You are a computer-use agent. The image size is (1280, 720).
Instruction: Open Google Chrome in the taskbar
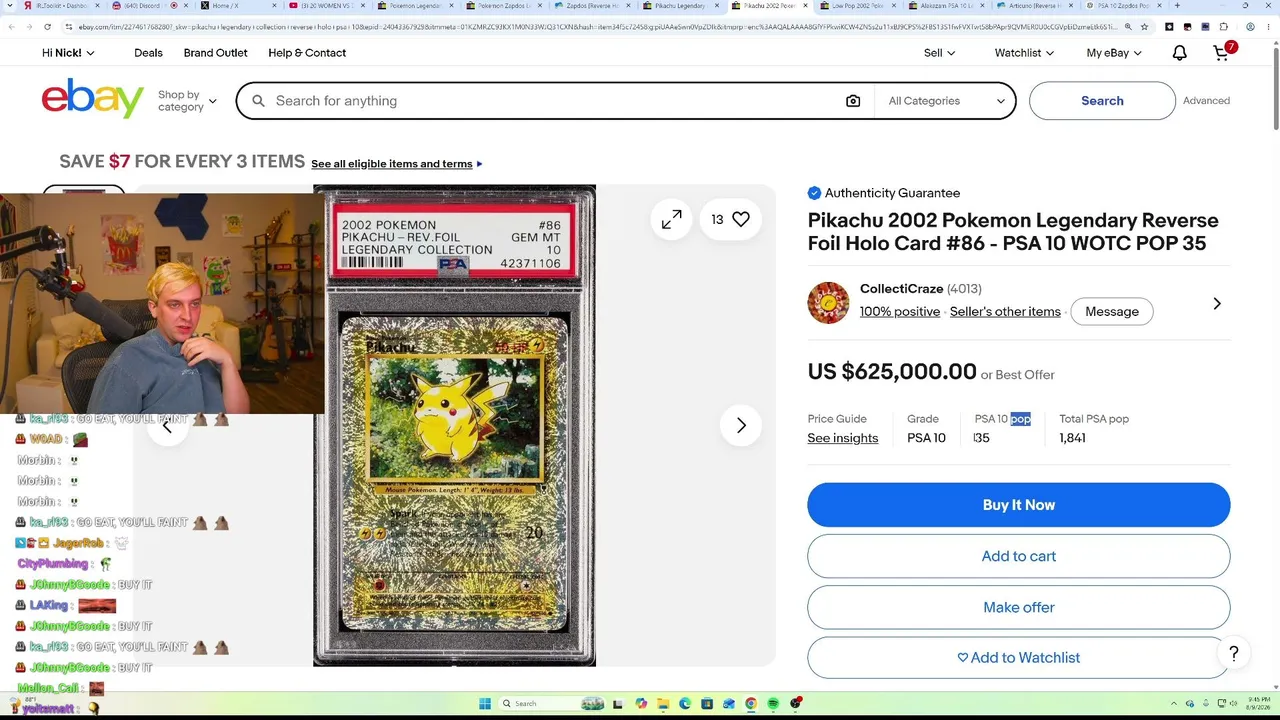point(751,703)
